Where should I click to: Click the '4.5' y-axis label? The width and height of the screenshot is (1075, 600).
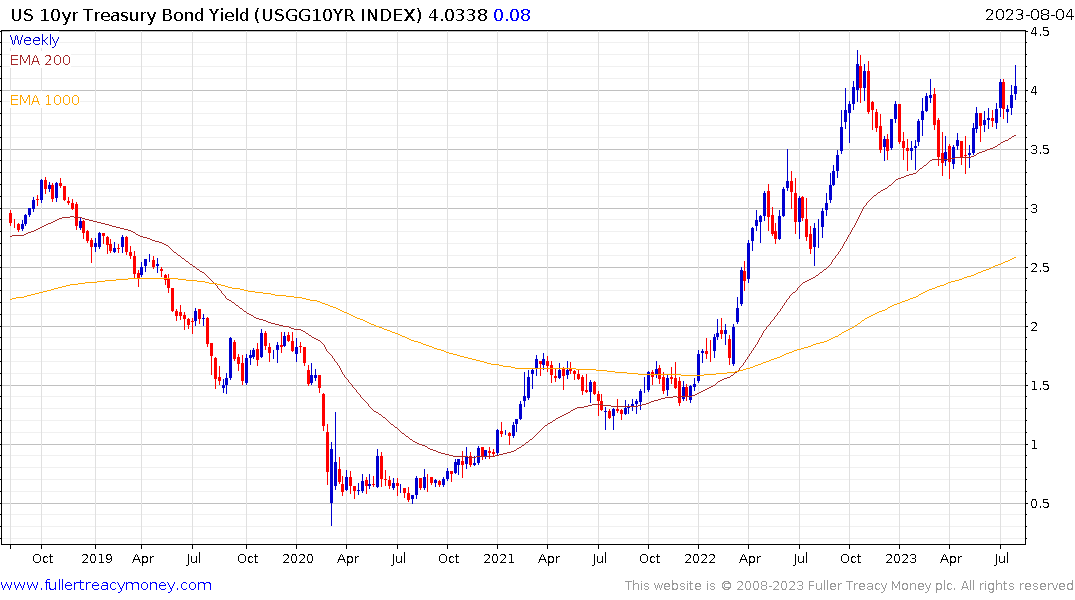click(x=1039, y=32)
